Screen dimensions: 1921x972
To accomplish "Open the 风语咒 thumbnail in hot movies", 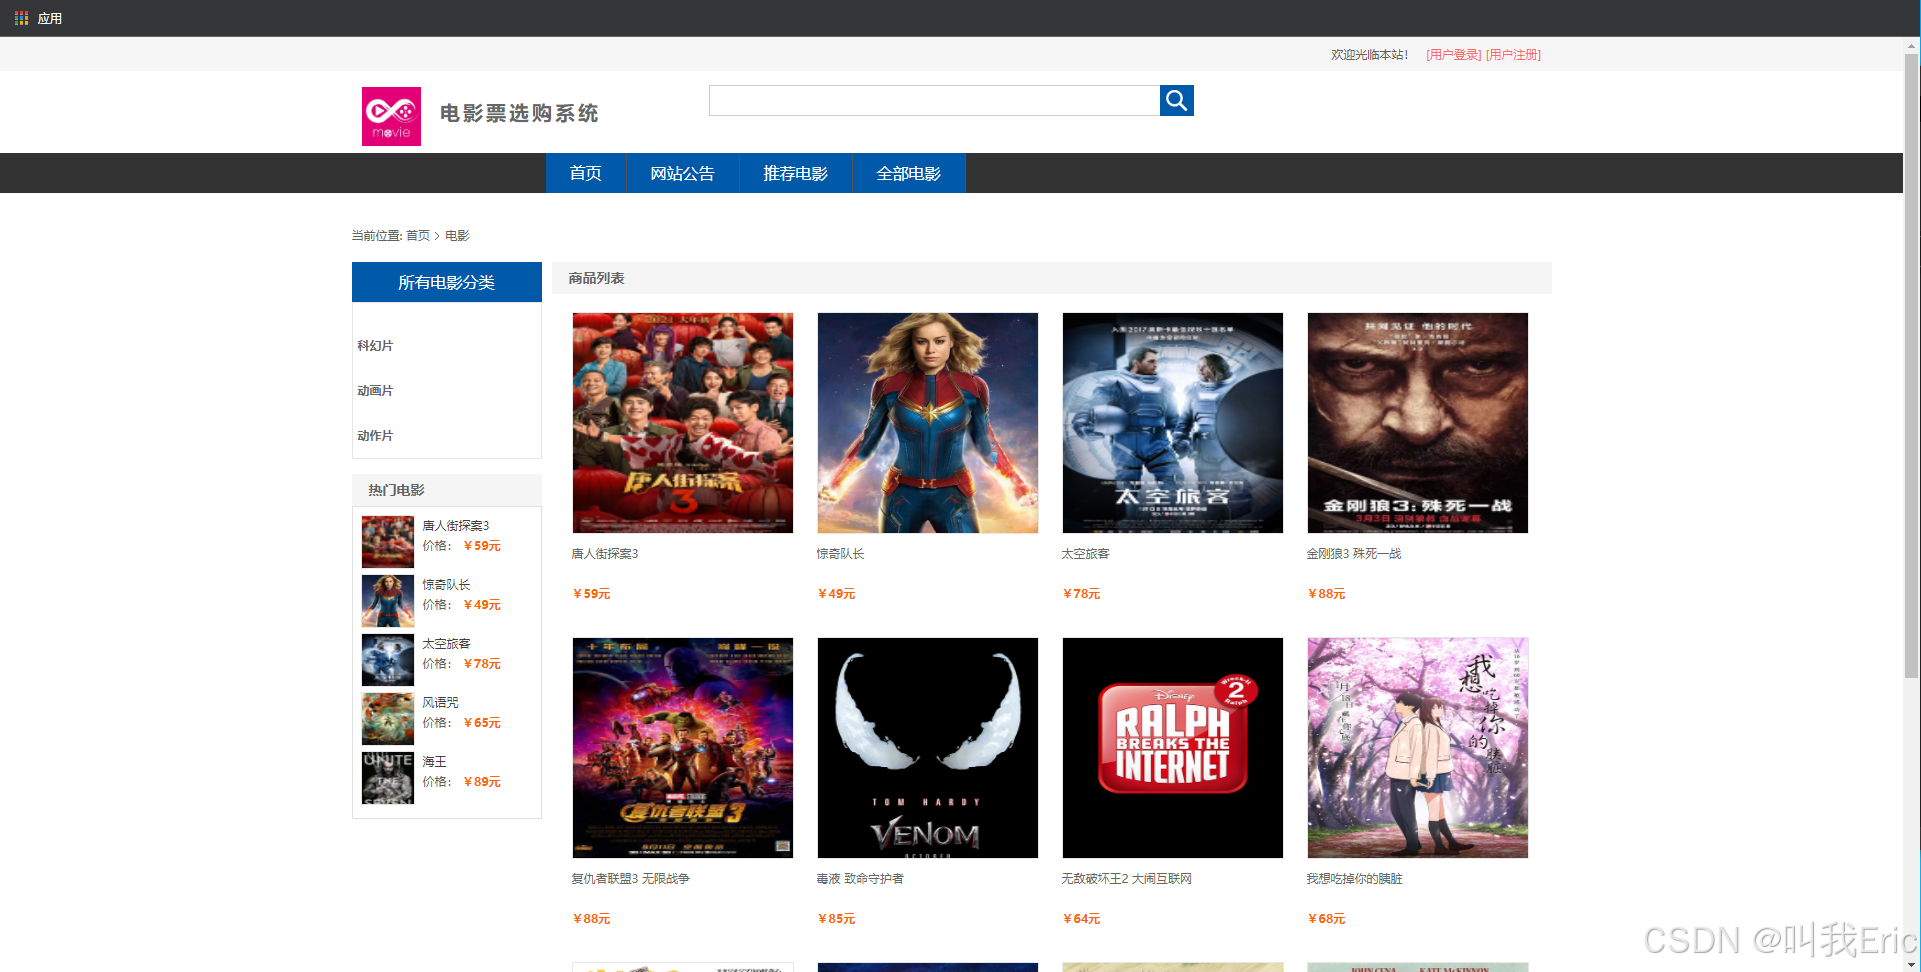I will point(388,719).
